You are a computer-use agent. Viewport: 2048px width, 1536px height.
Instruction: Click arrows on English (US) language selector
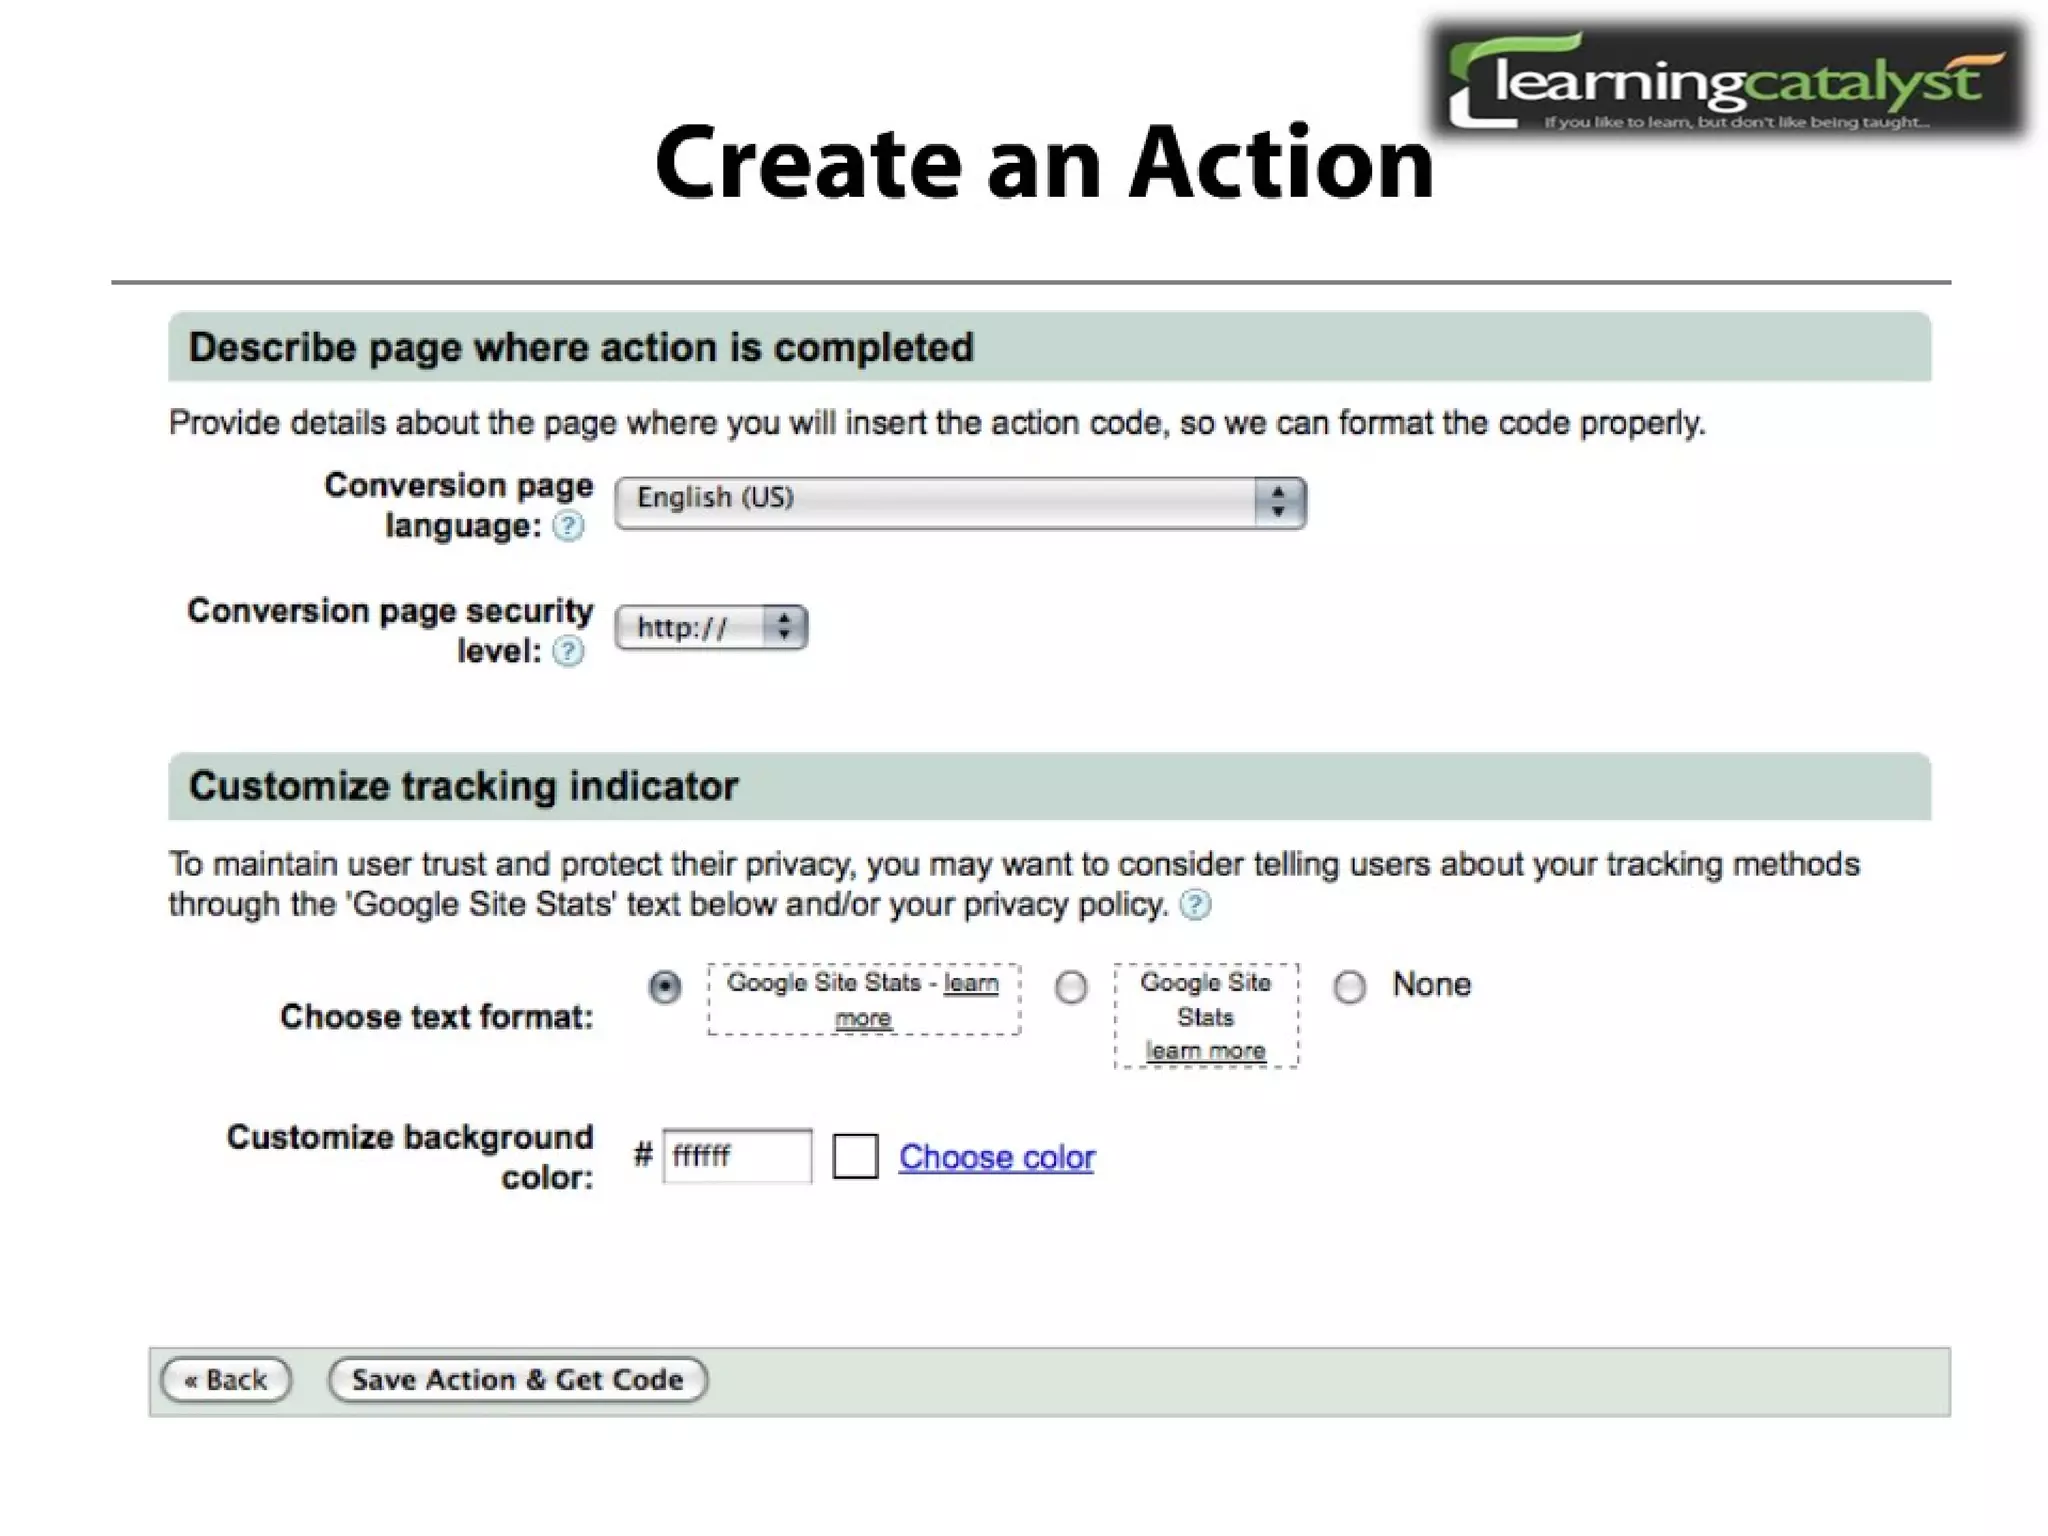tap(1278, 502)
